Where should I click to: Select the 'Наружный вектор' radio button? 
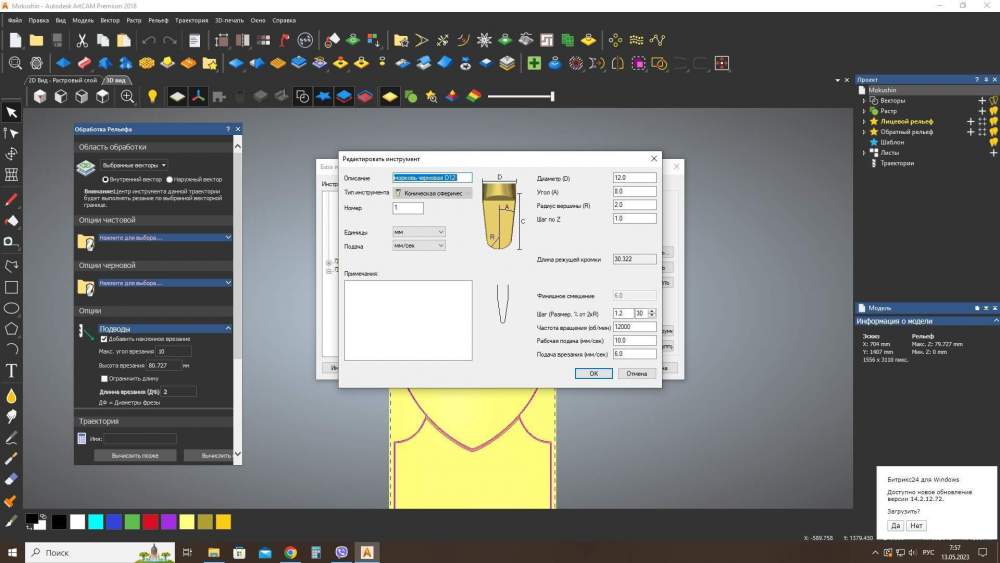169,179
